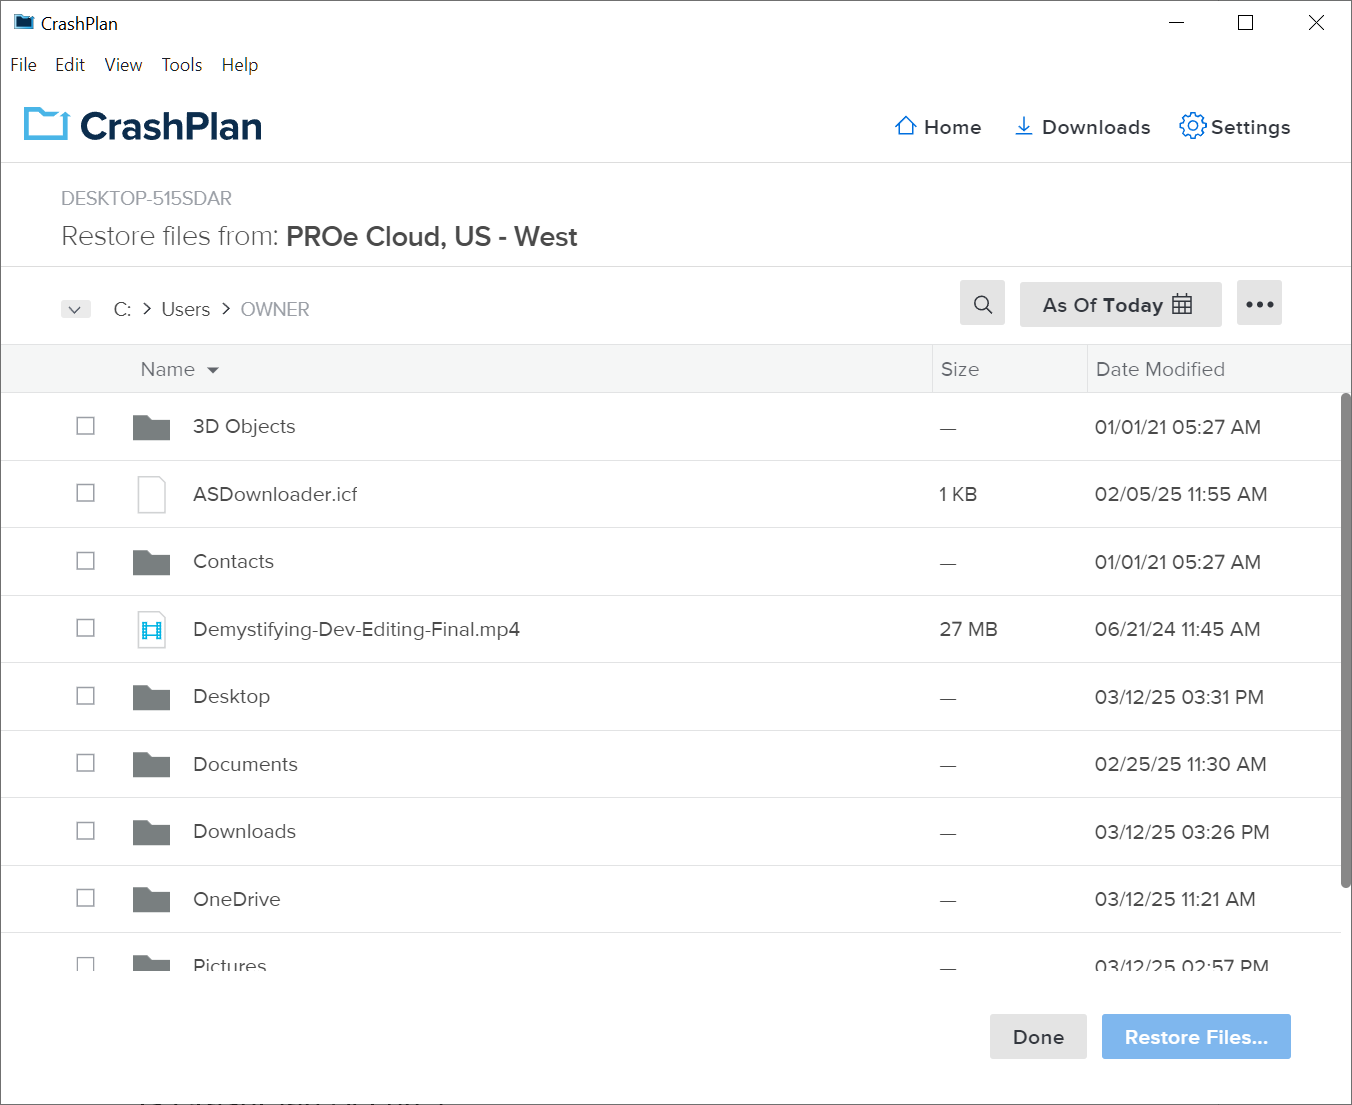The height and width of the screenshot is (1105, 1352).
Task: Open the 3D Objects folder name
Action: [244, 426]
